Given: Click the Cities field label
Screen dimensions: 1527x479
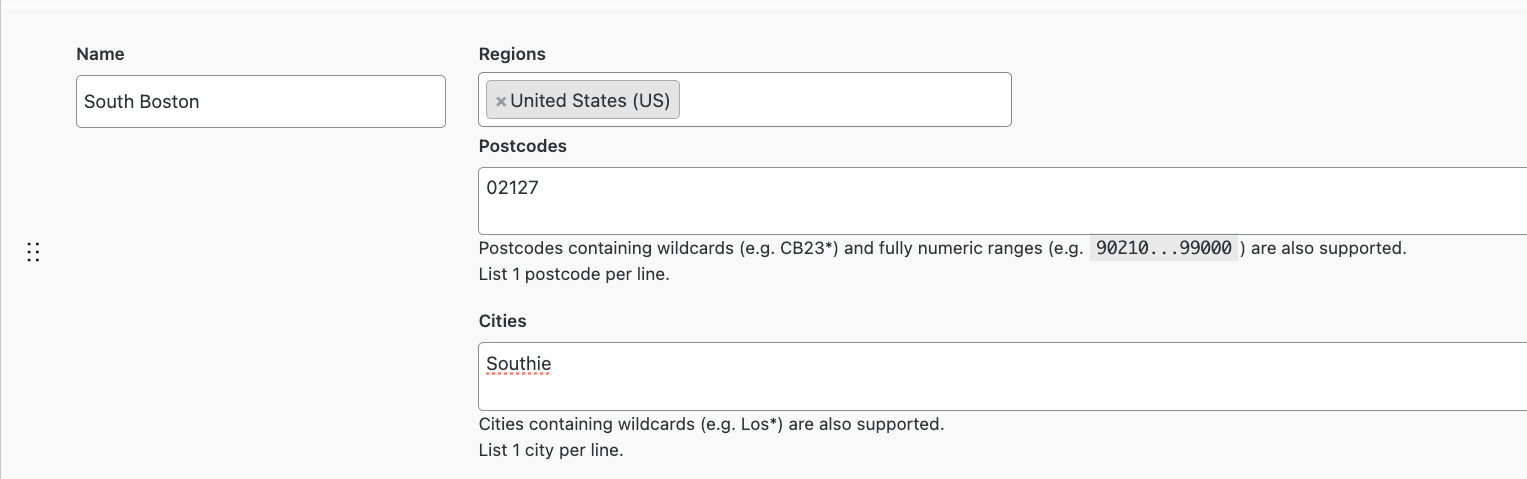Looking at the screenshot, I should (x=502, y=321).
